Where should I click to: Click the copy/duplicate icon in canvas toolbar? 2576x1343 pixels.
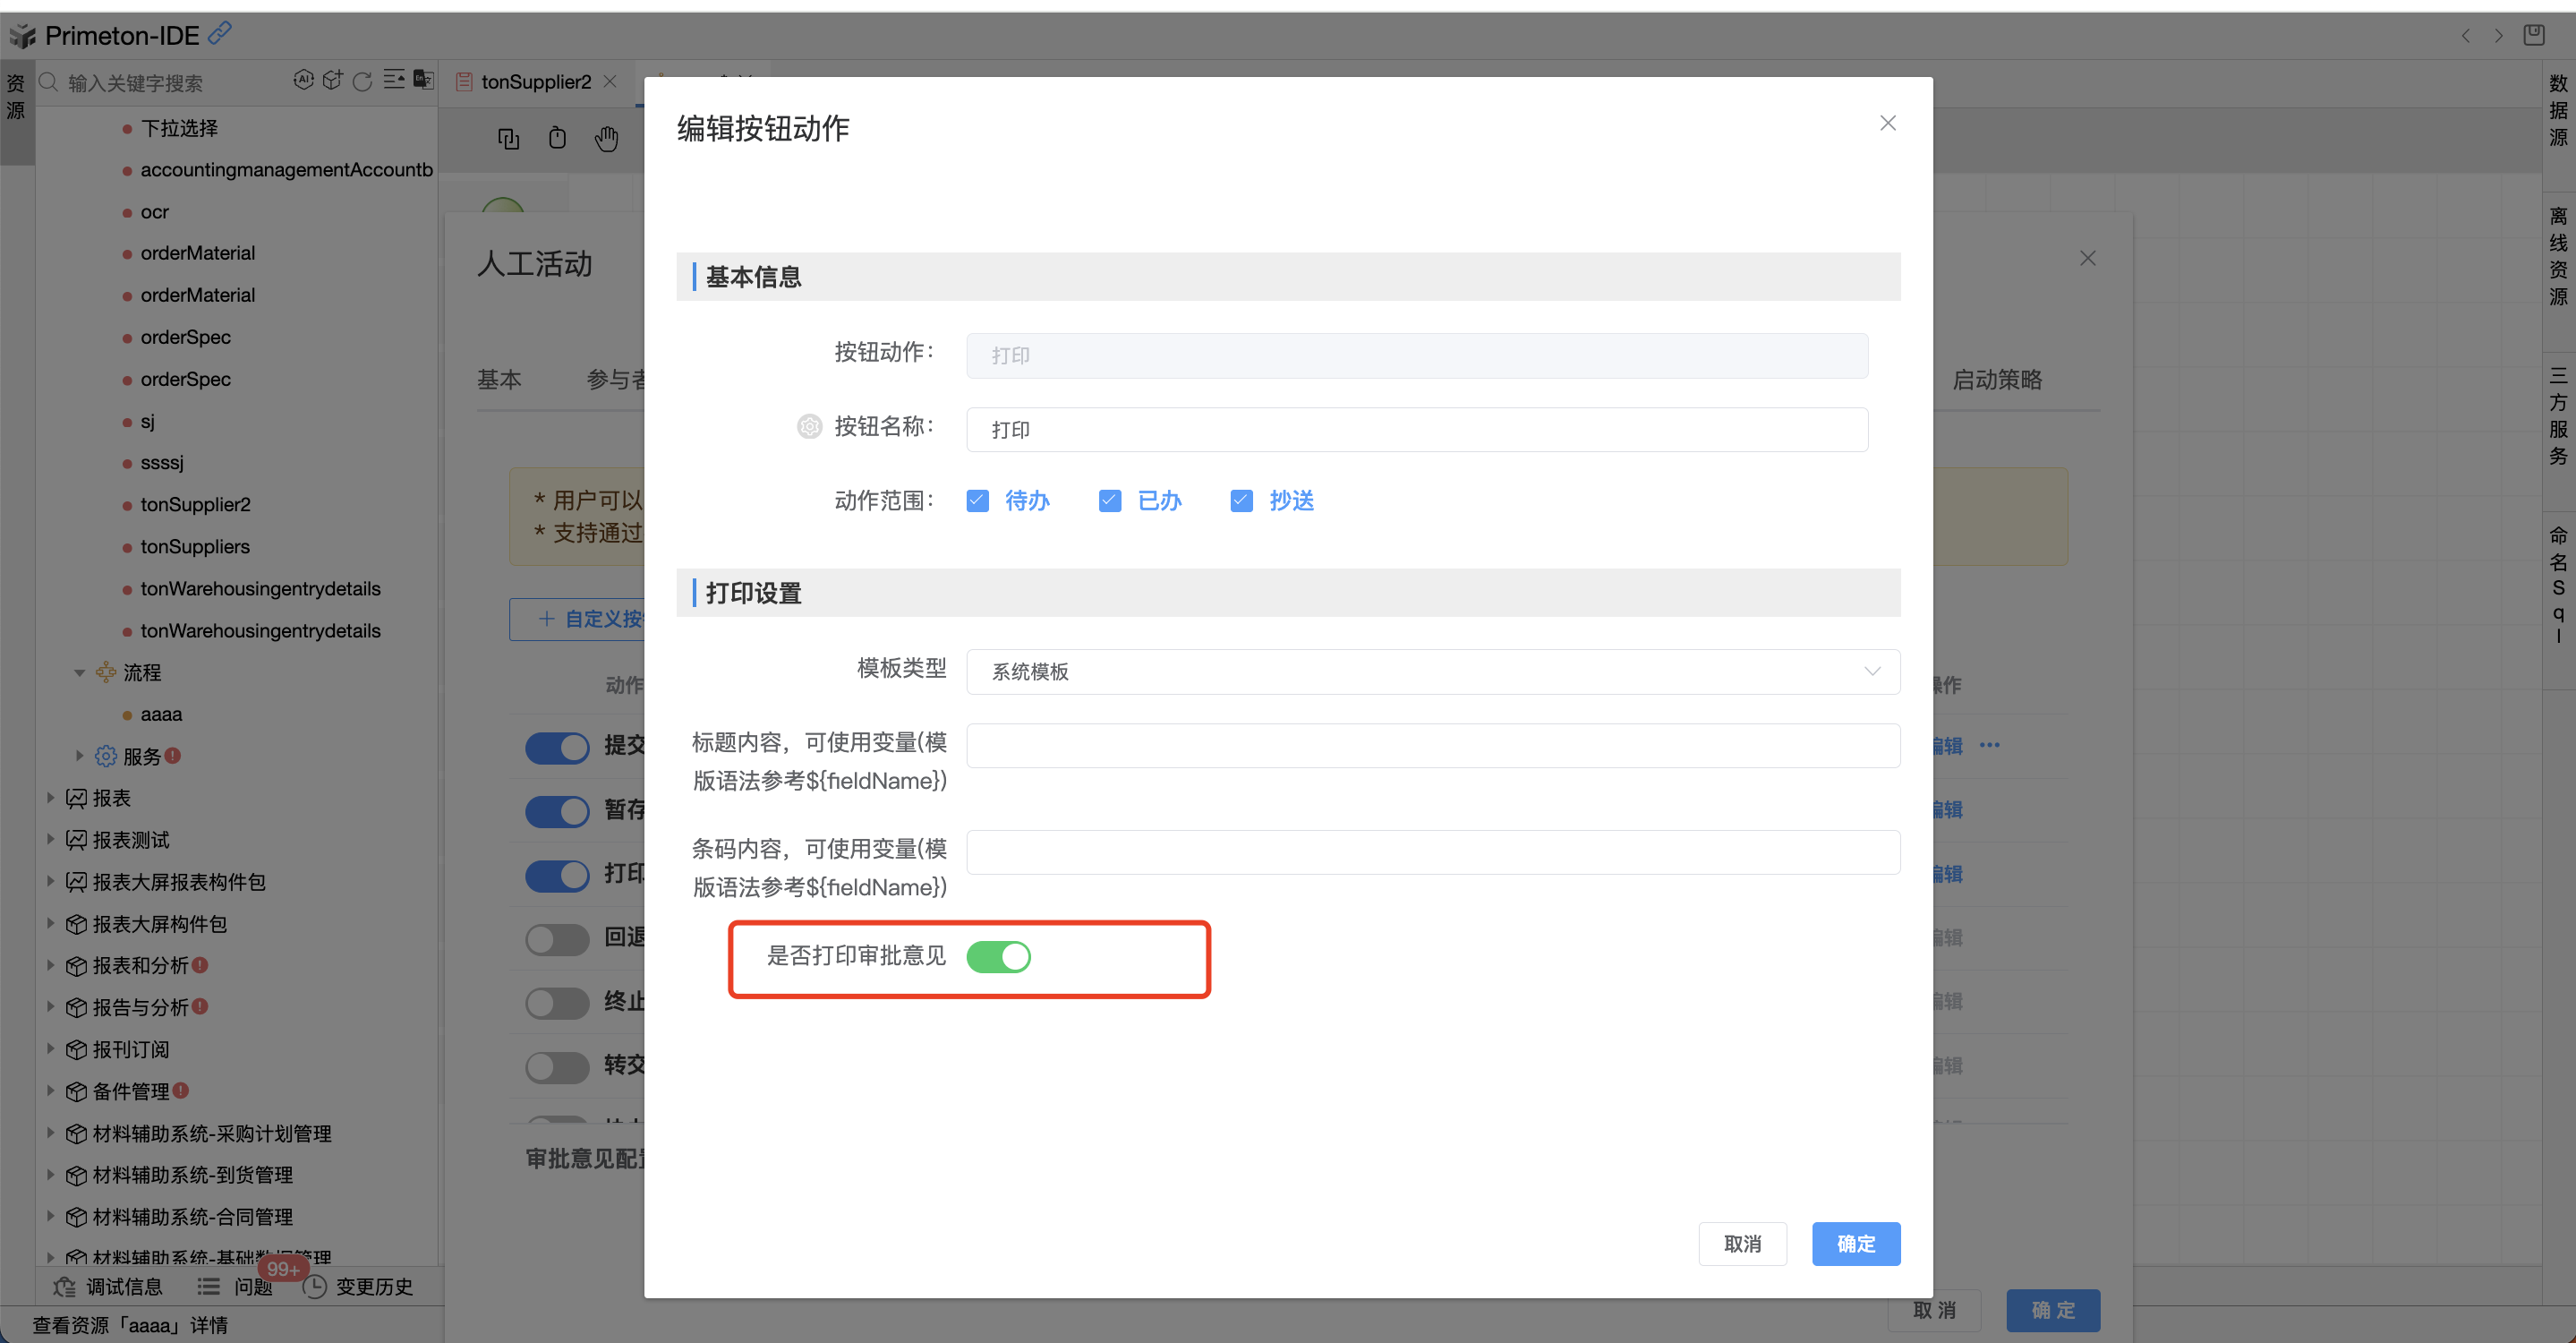(x=510, y=138)
